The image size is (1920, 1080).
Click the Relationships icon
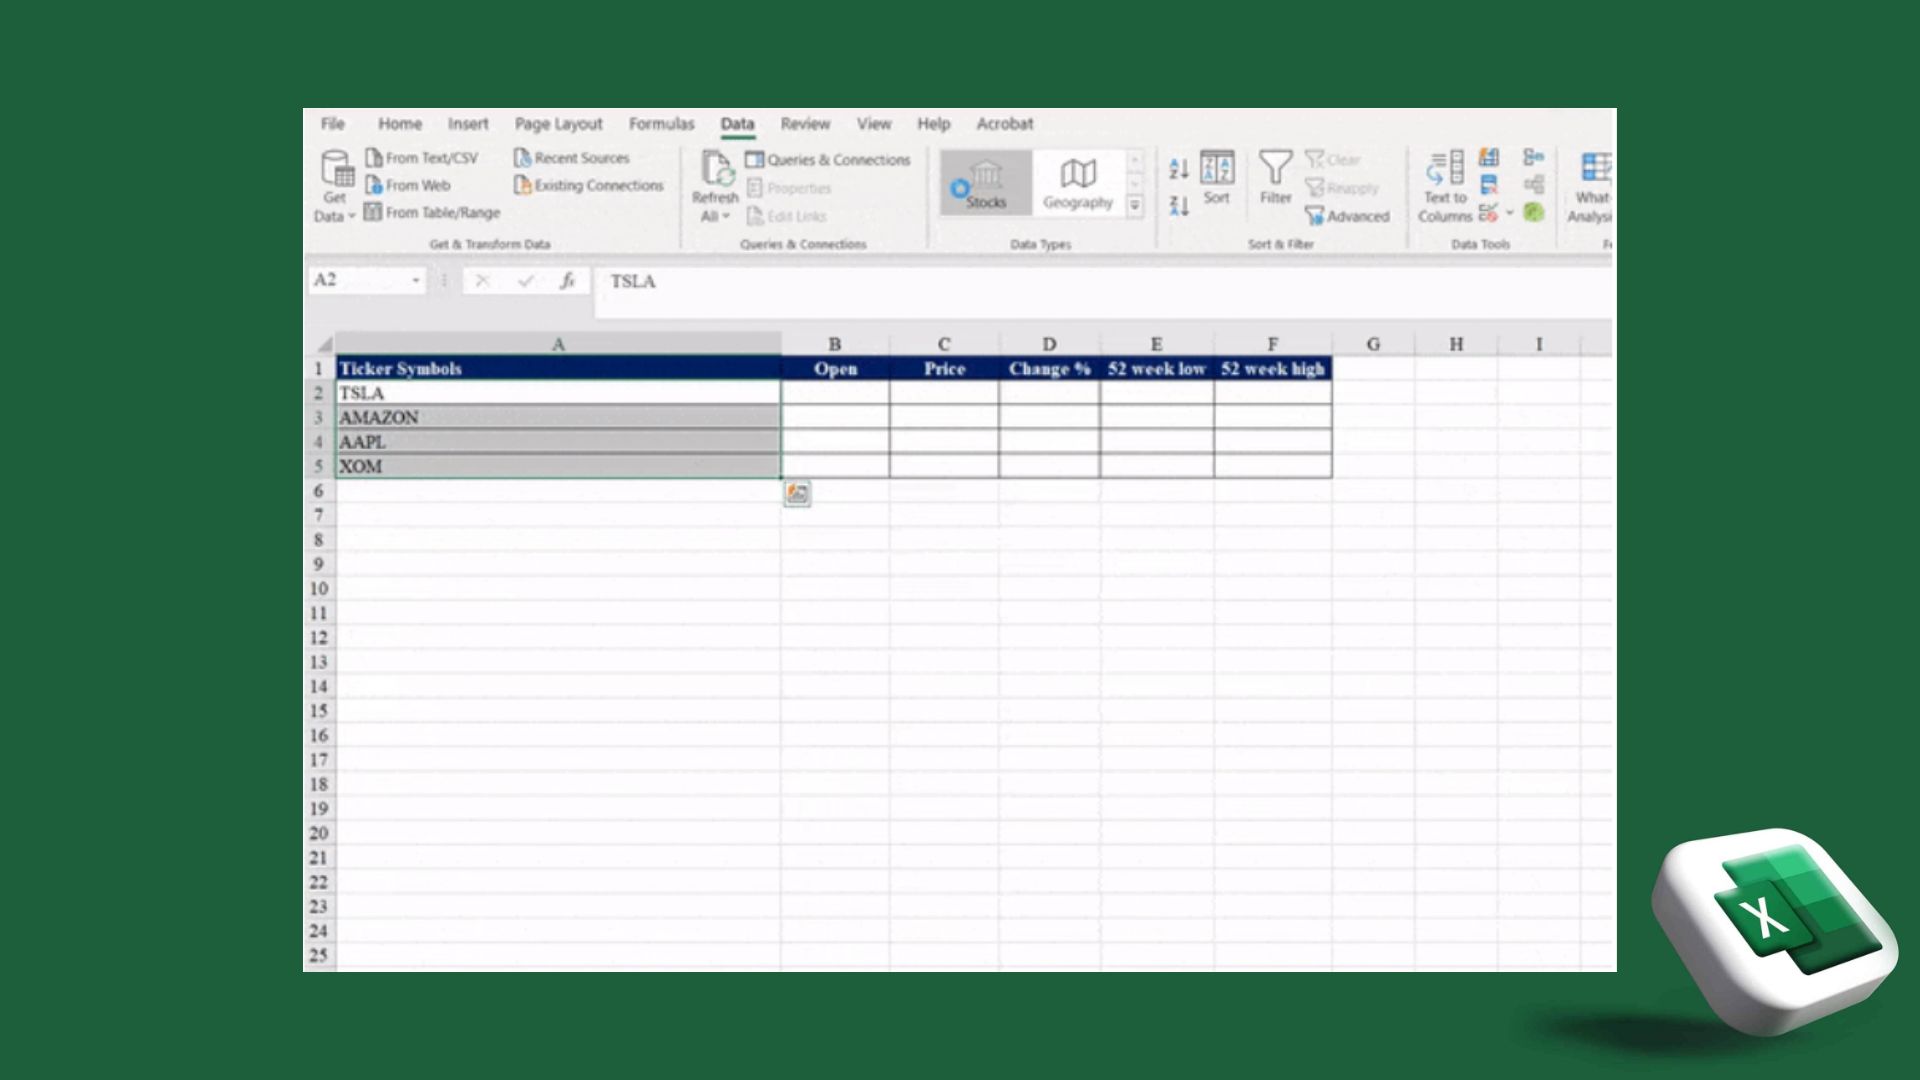pos(1534,185)
